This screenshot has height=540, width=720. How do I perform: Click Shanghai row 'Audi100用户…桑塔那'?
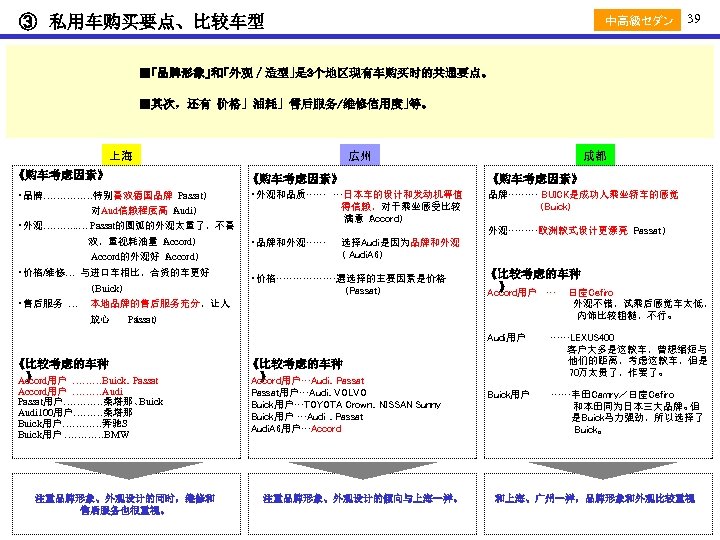point(75,412)
